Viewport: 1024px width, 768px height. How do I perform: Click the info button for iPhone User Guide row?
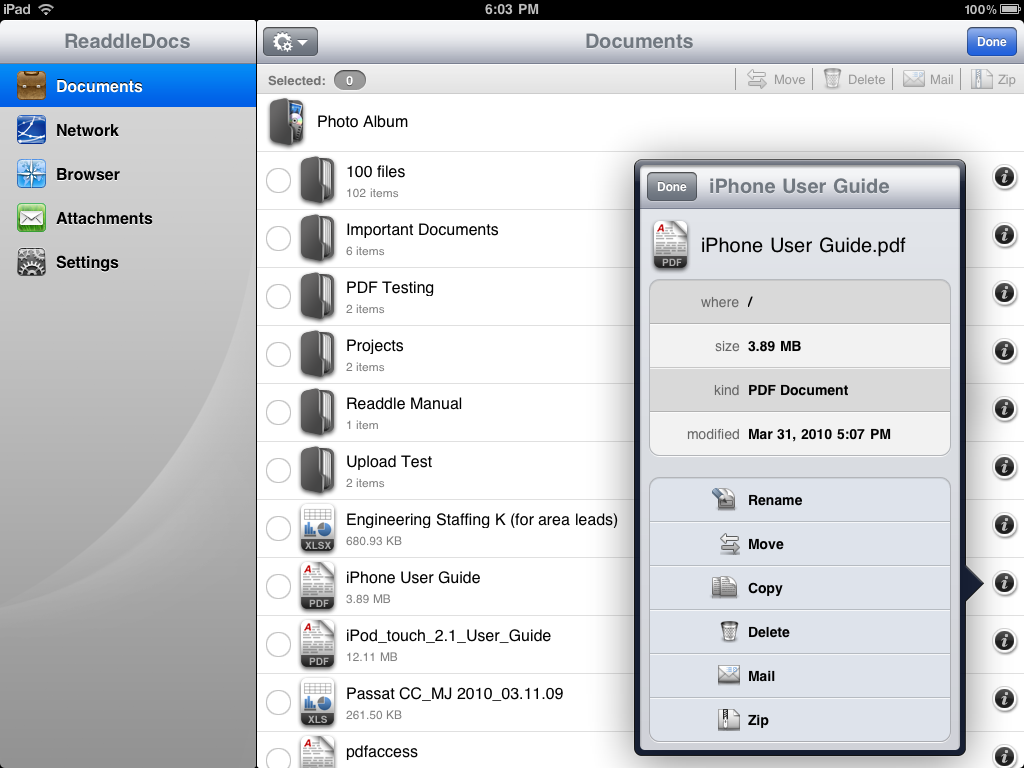tap(1004, 583)
